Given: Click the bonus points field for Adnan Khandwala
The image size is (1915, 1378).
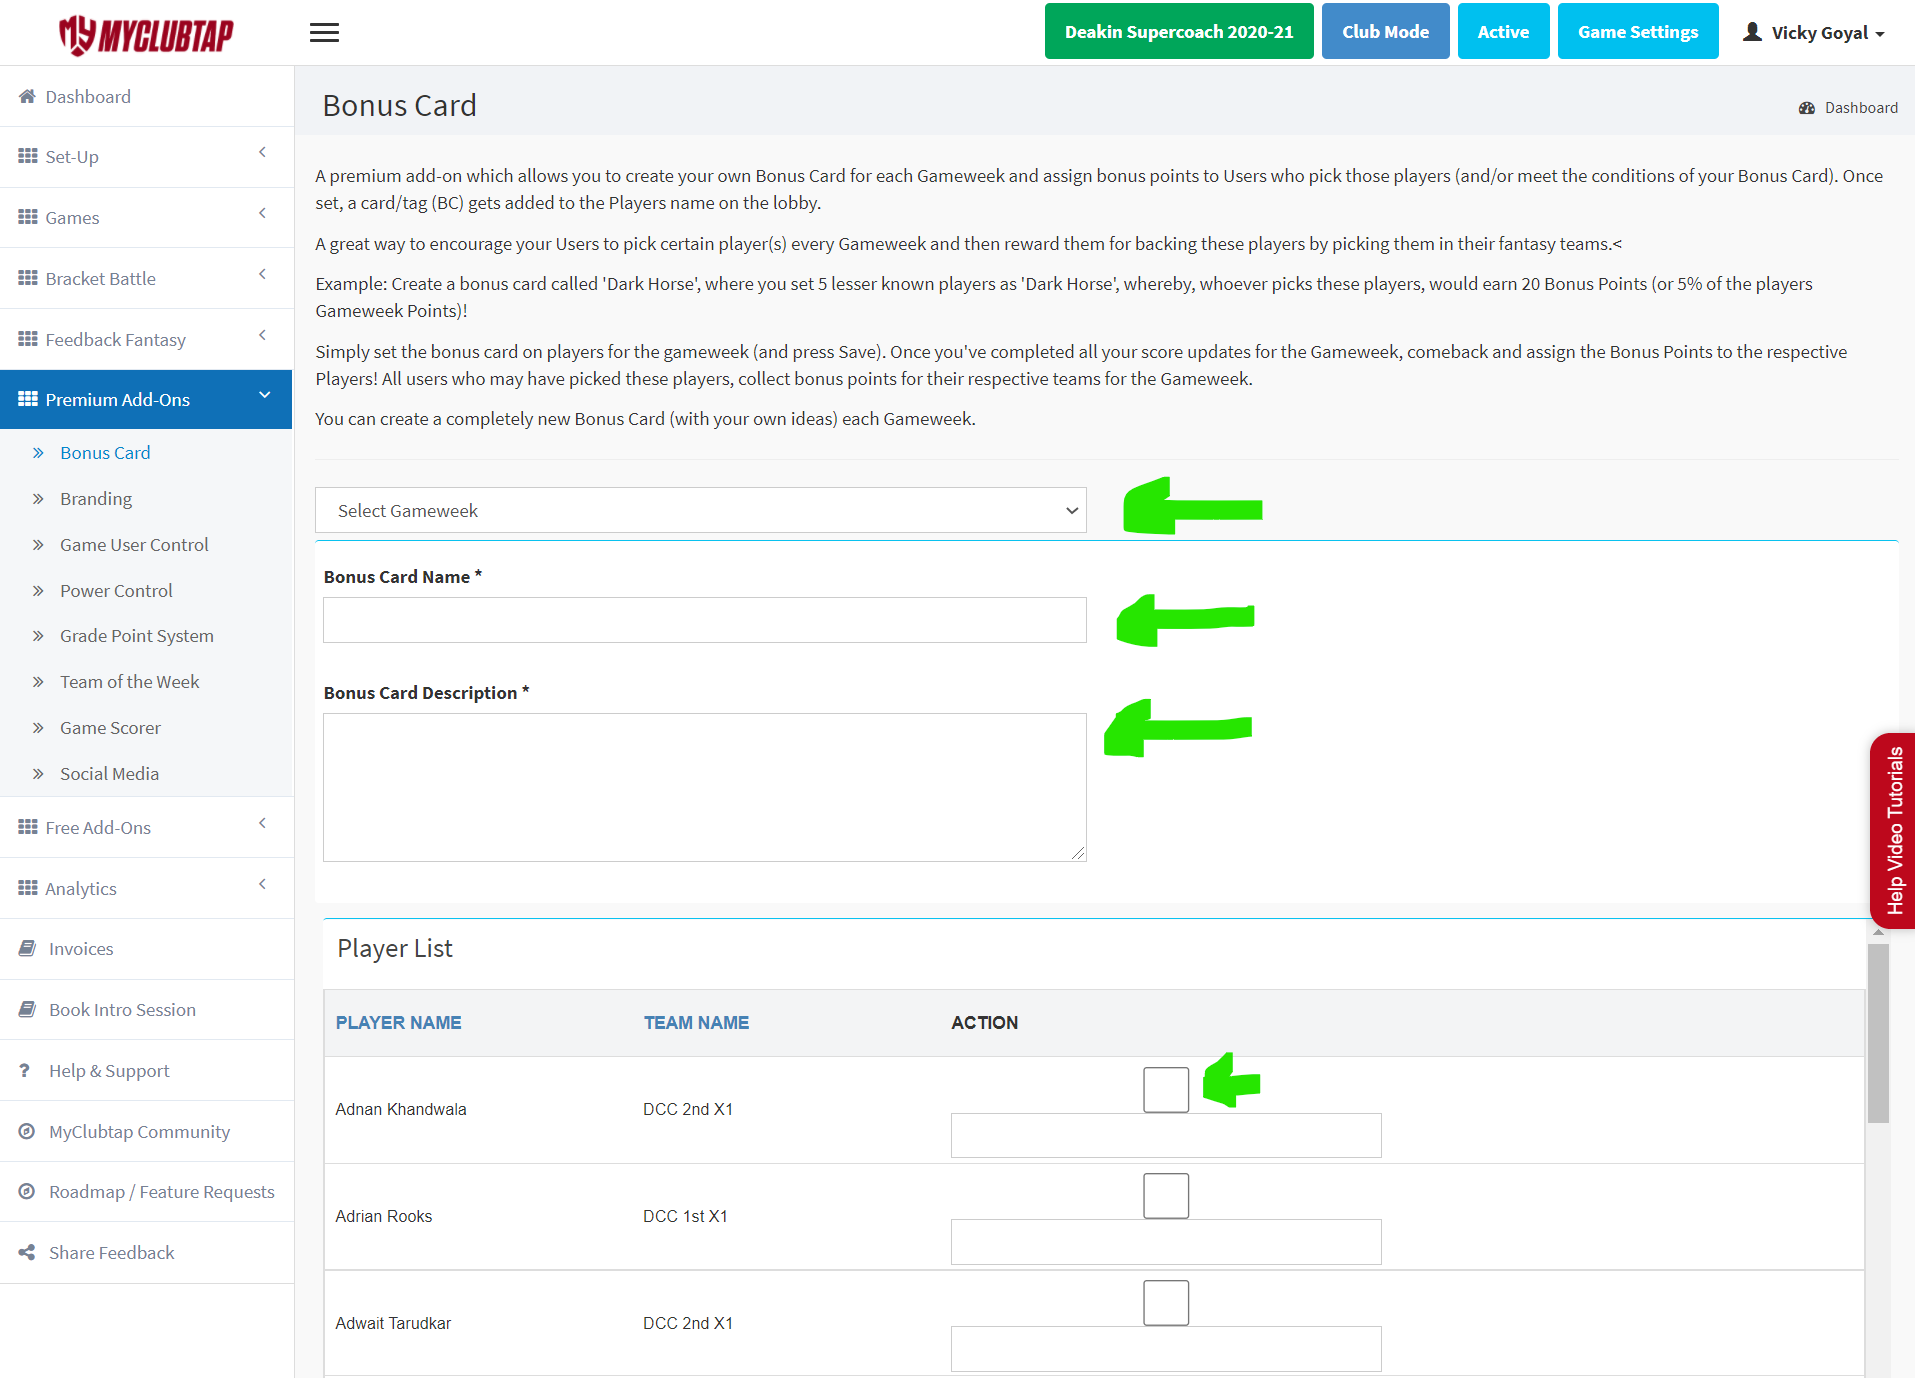Looking at the screenshot, I should [x=1166, y=1136].
